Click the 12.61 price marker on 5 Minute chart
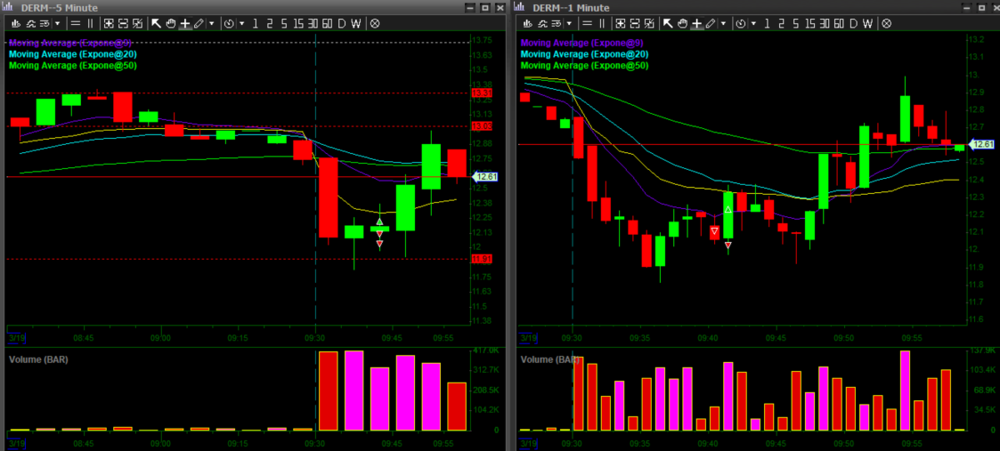This screenshot has width=1000, height=451. coord(485,177)
